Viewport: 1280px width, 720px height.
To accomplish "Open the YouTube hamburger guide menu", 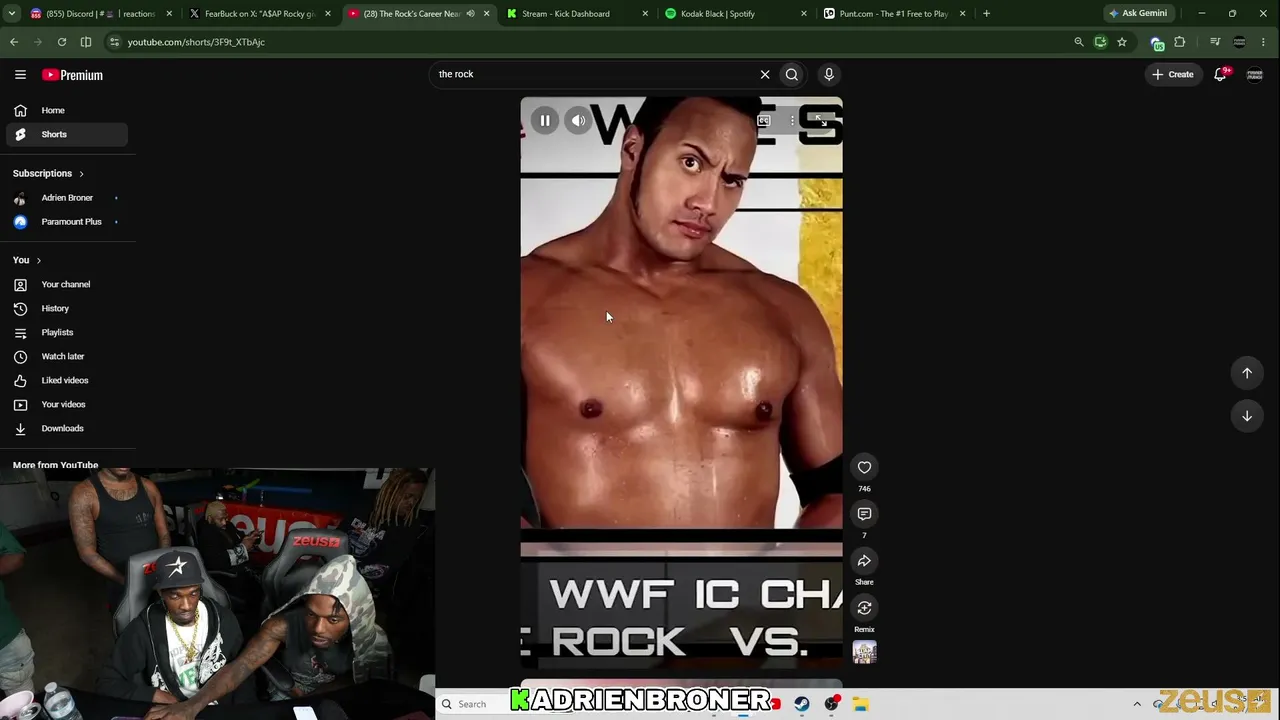I will click(x=20, y=75).
